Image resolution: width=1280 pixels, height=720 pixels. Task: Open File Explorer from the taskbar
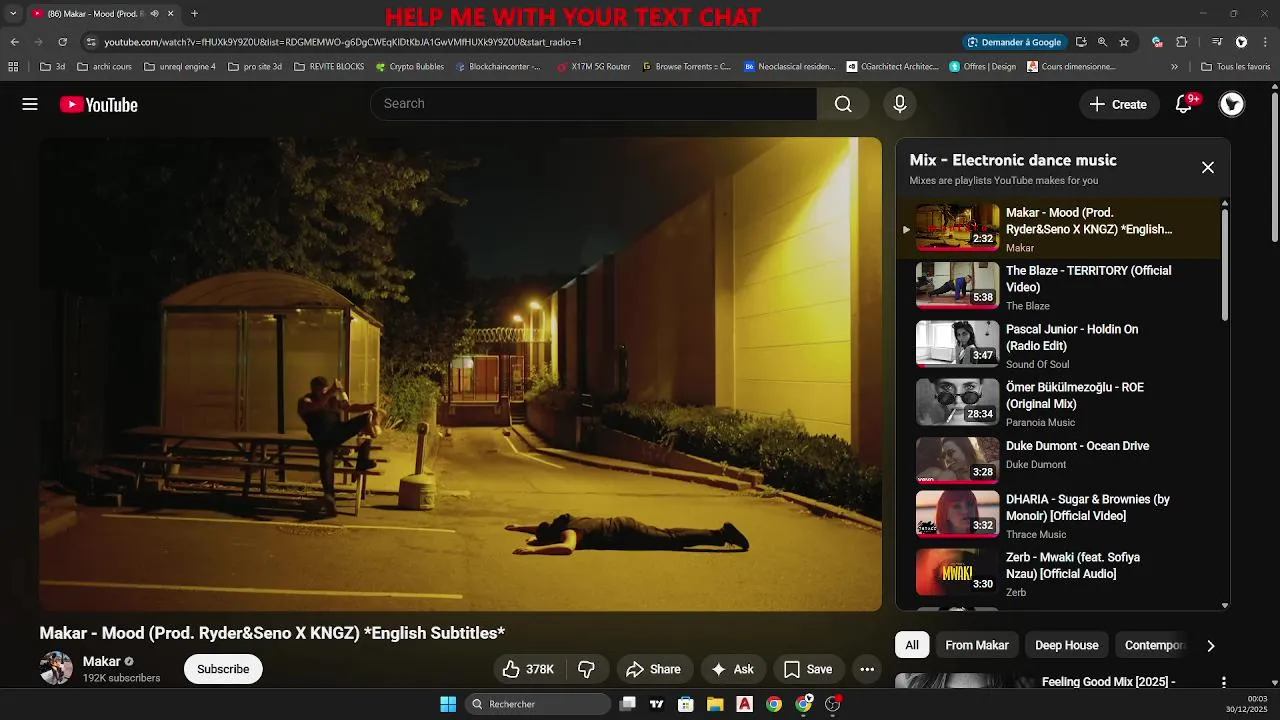coord(715,704)
